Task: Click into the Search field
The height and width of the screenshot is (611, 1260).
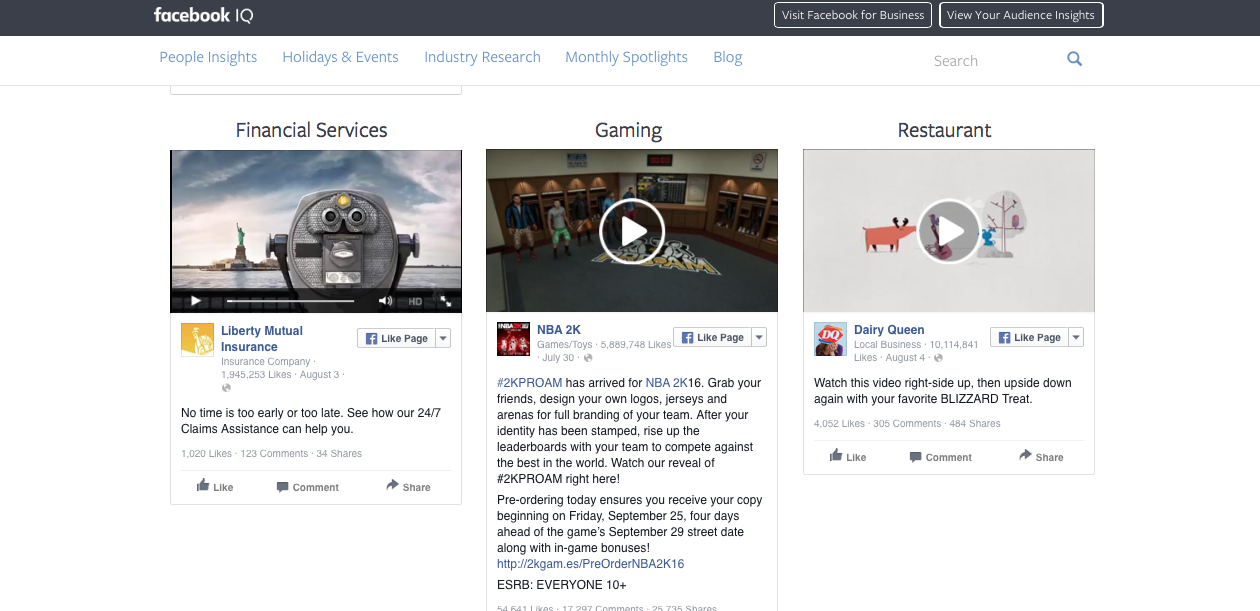Action: click(x=990, y=61)
